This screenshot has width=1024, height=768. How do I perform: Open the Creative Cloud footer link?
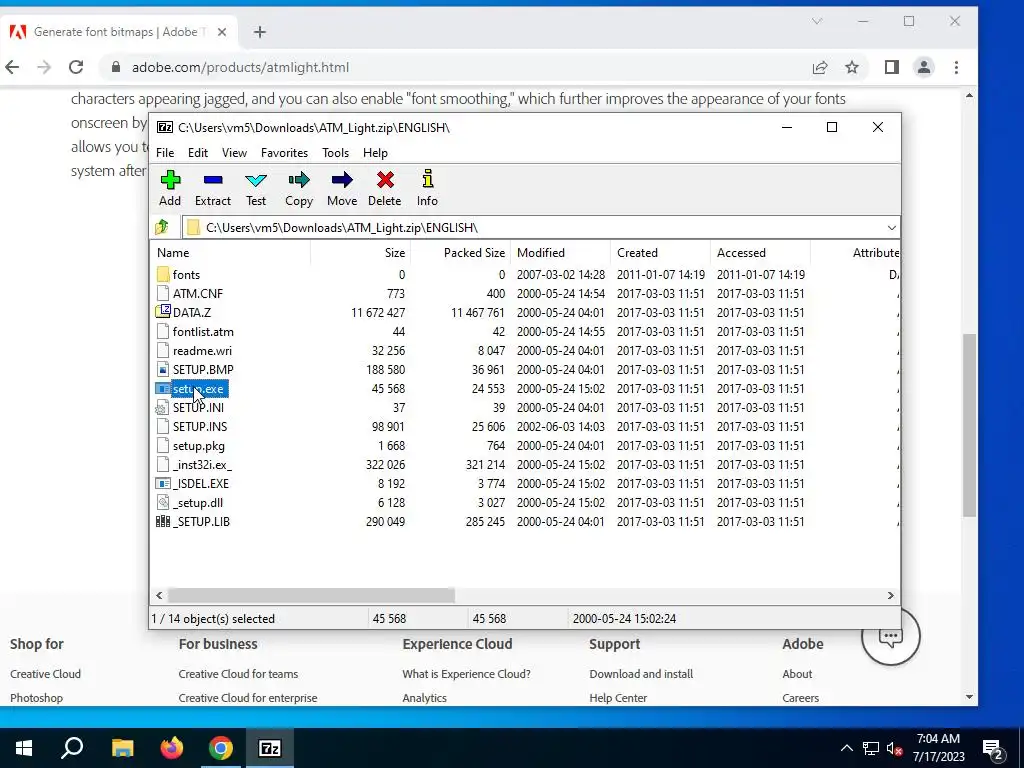tap(45, 674)
